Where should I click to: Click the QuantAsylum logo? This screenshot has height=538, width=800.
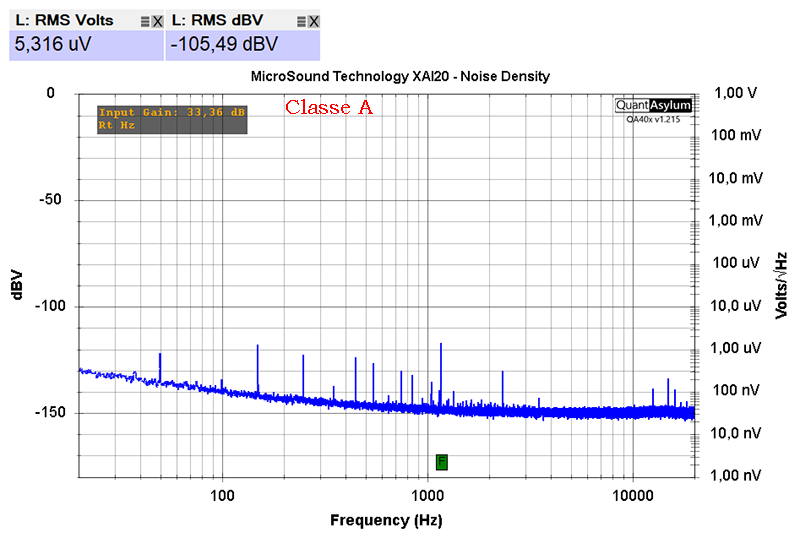click(654, 105)
